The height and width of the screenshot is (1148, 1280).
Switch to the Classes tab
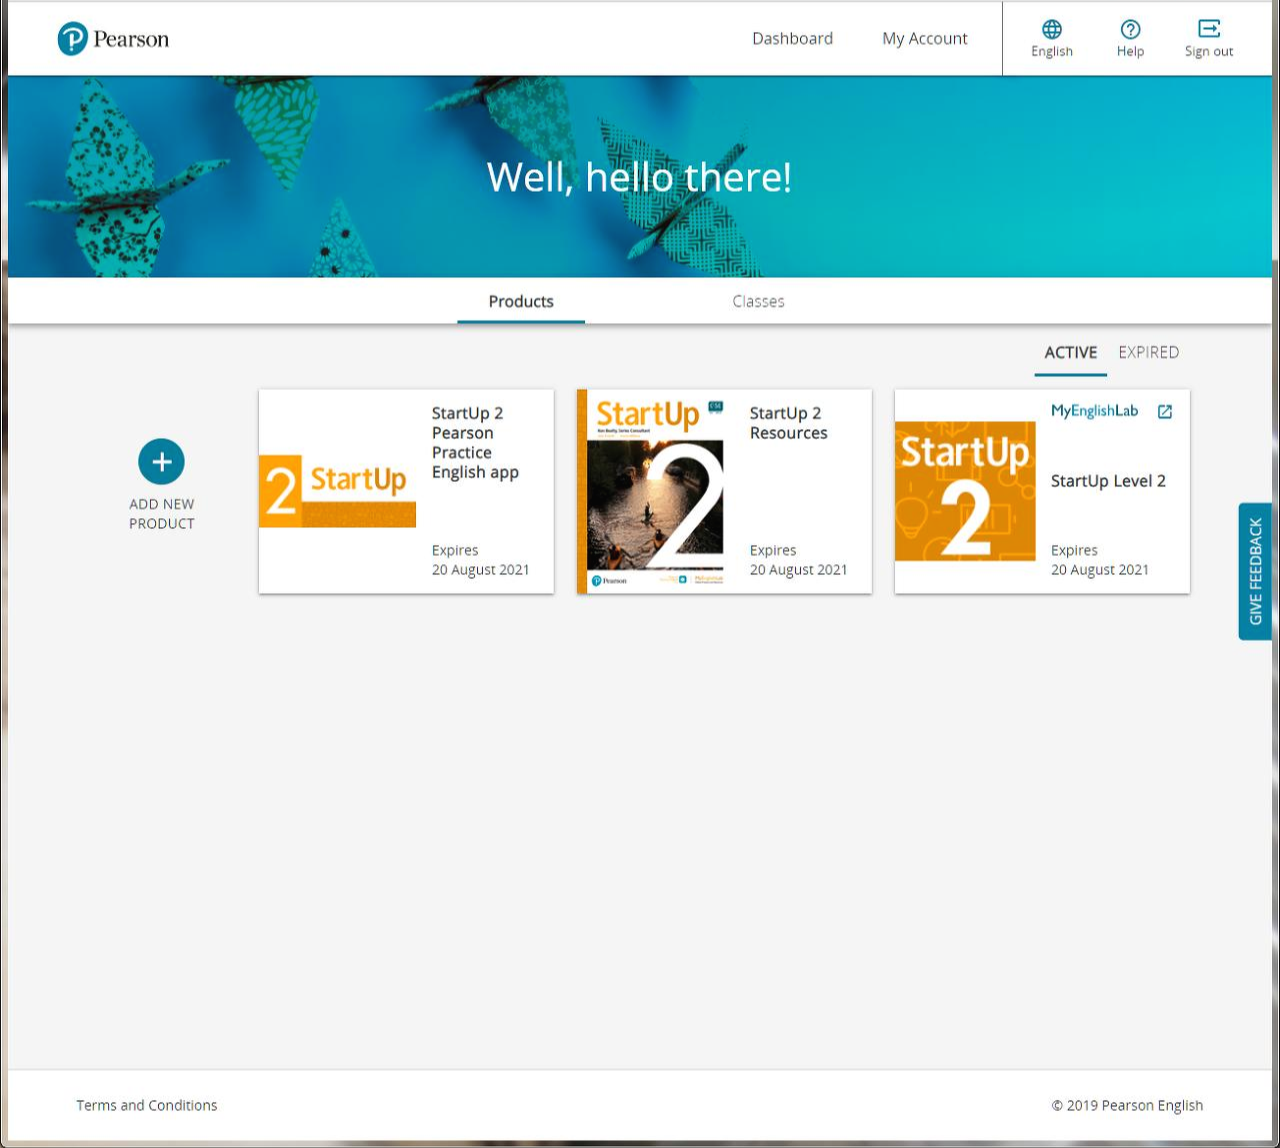click(x=758, y=301)
